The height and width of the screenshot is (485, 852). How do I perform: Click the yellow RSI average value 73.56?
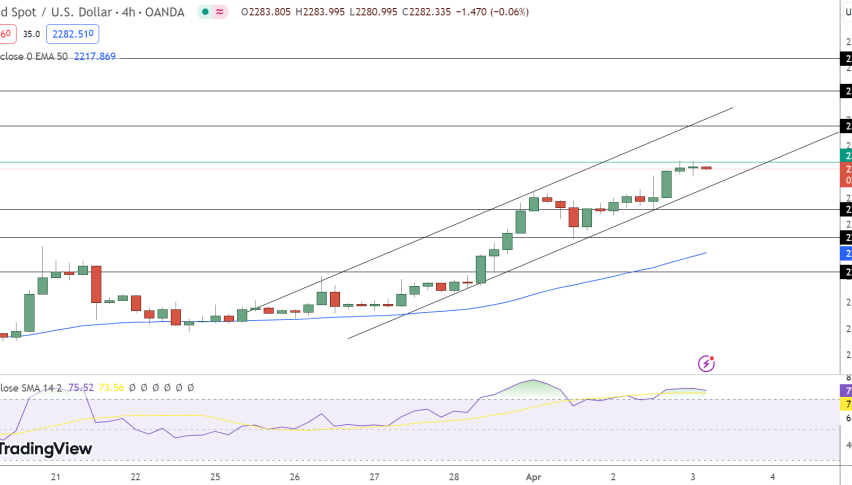[x=111, y=388]
